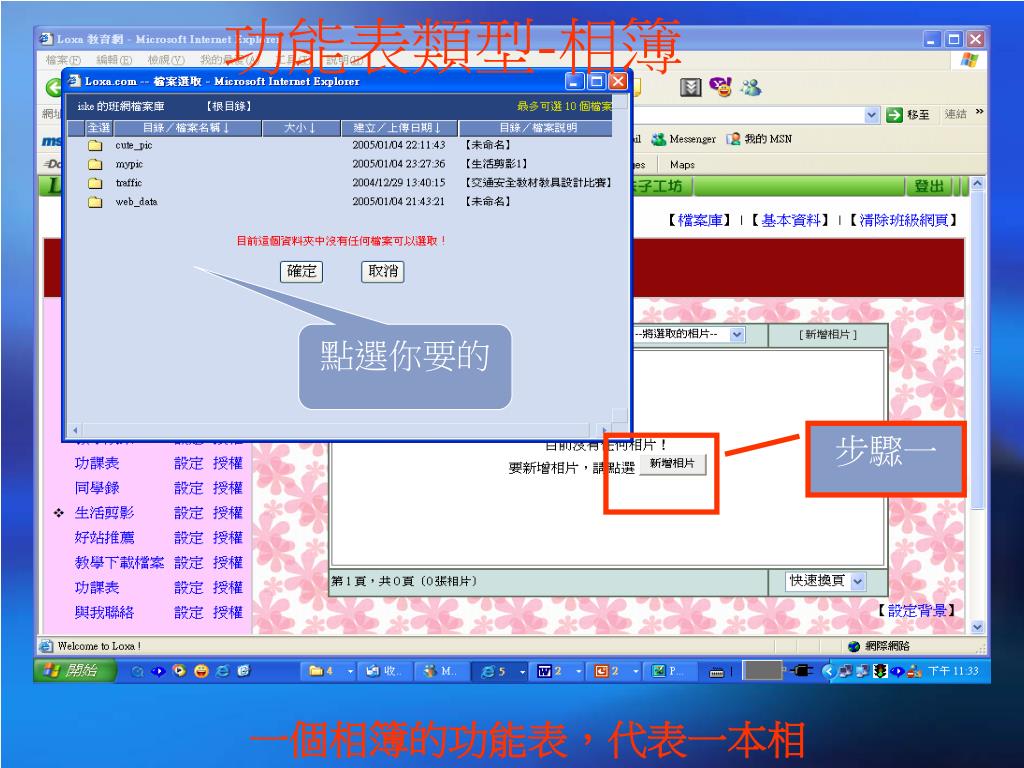The width and height of the screenshot is (1024, 768).
Task: Click the traffic folder icon
Action: tap(95, 183)
